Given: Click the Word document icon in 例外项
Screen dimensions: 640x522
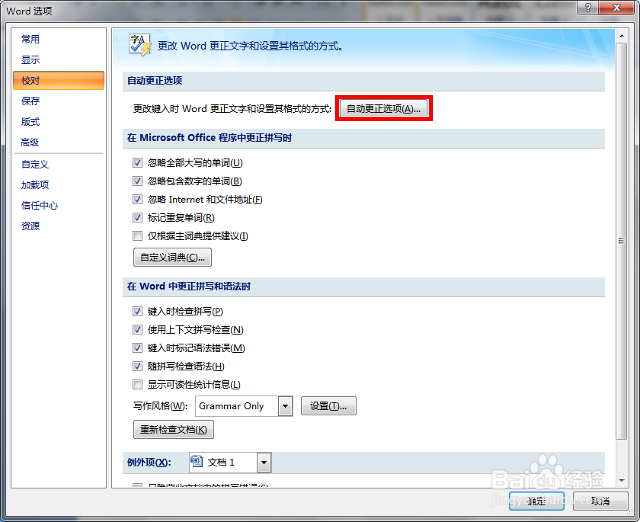Looking at the screenshot, I should [x=197, y=462].
